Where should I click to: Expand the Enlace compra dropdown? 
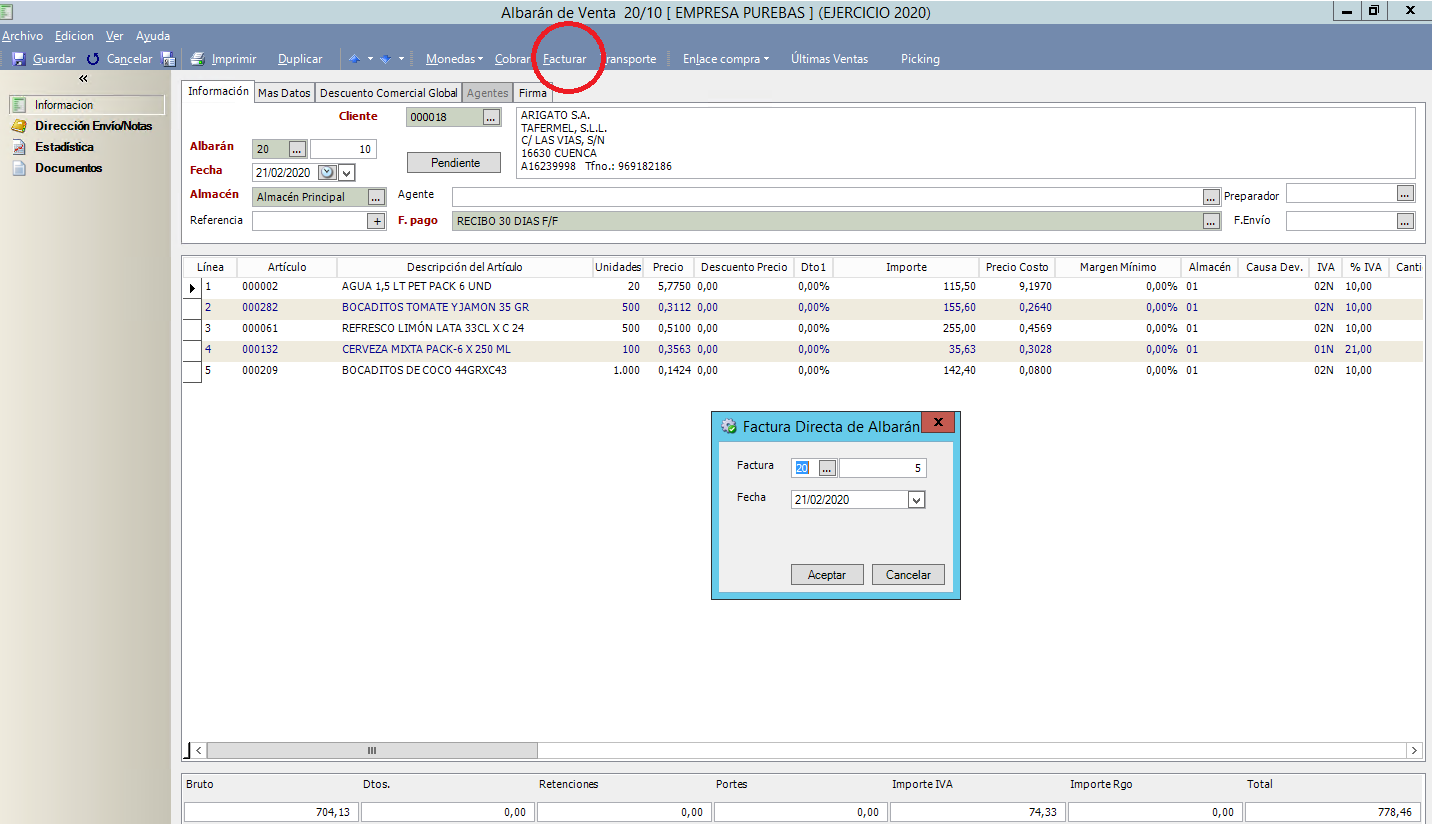point(766,59)
